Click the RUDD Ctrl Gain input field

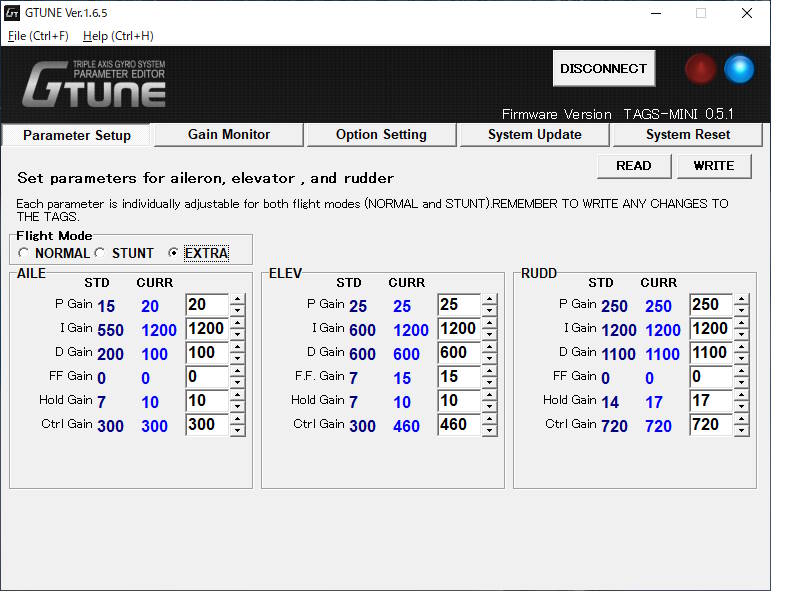click(711, 424)
